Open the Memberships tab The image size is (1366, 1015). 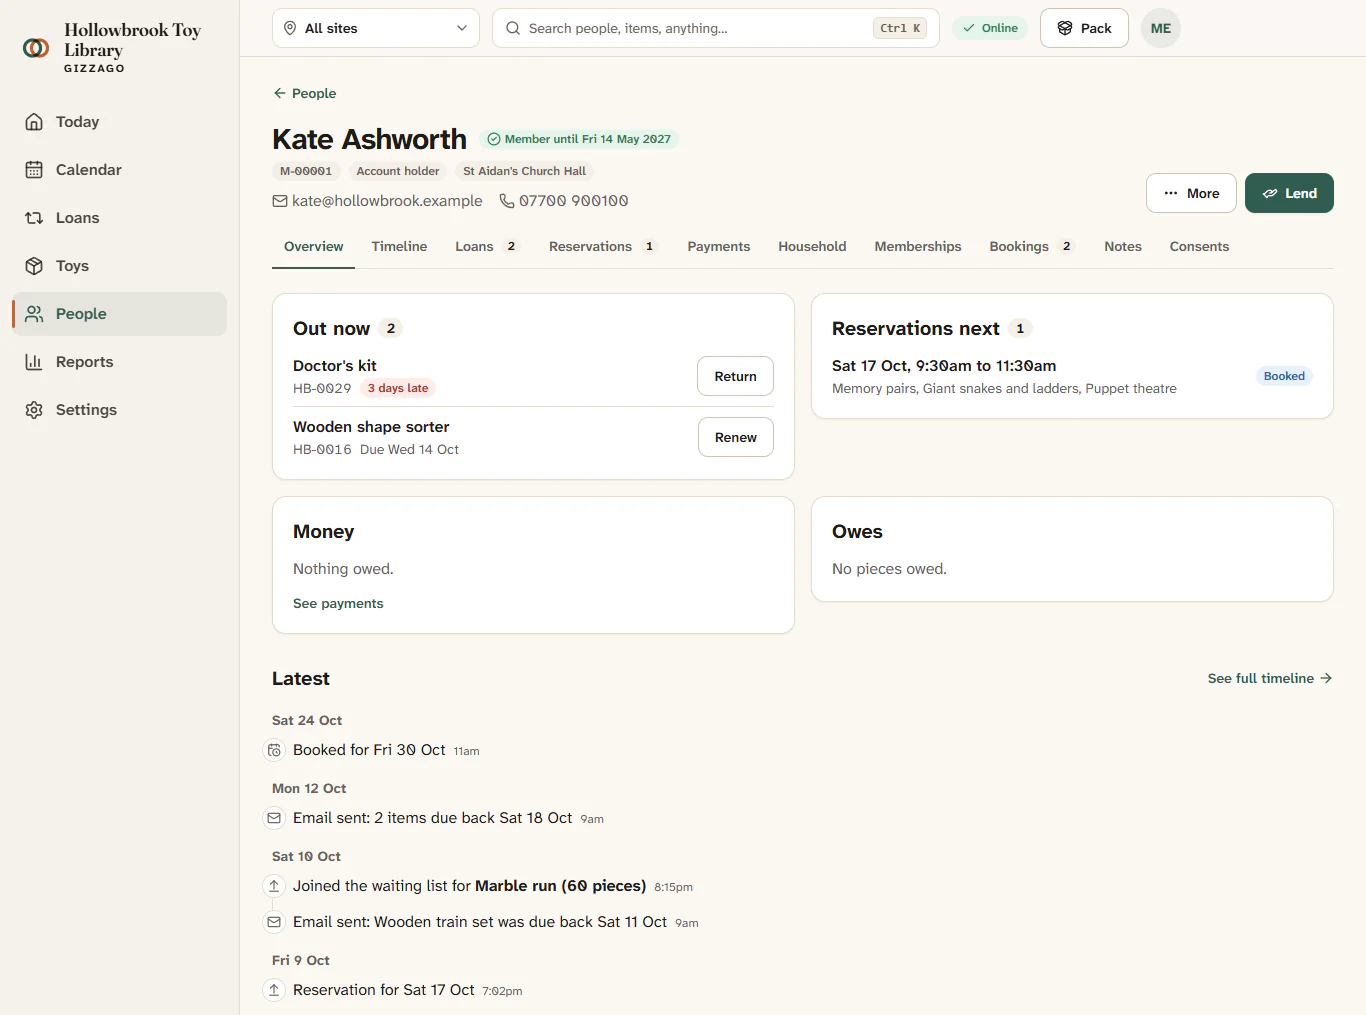918,246
